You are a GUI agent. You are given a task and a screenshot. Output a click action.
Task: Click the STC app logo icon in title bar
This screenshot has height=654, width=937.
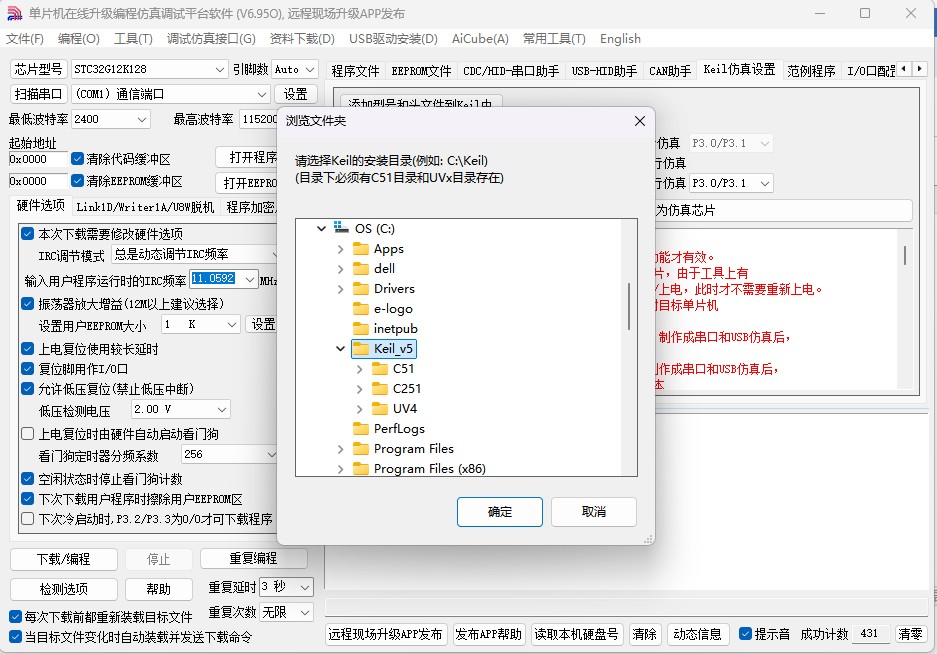(14, 13)
